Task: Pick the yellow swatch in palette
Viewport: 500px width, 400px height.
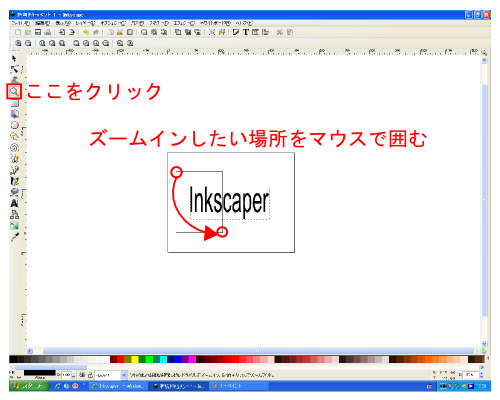Action: point(135,359)
